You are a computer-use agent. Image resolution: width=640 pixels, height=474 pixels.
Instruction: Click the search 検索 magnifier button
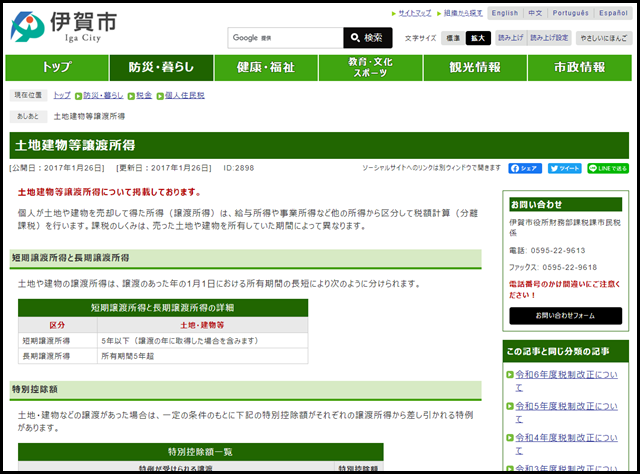pos(367,38)
